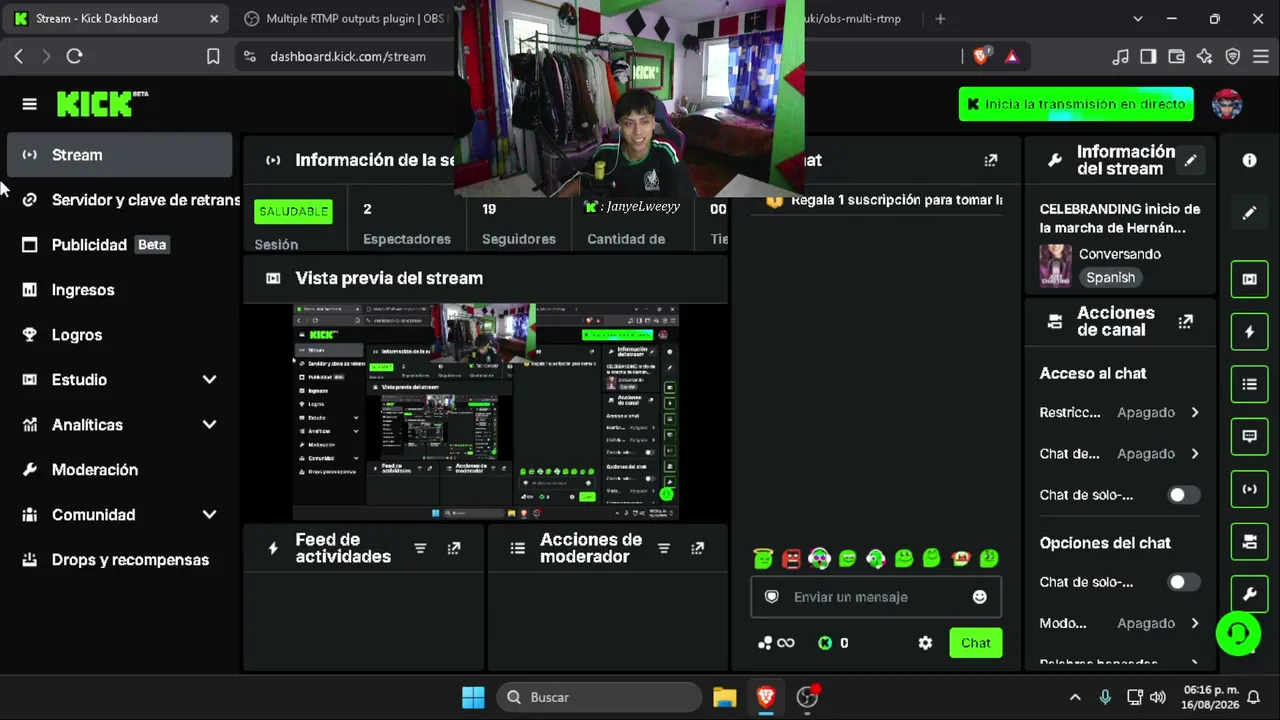Open the Logros page

coord(119,335)
